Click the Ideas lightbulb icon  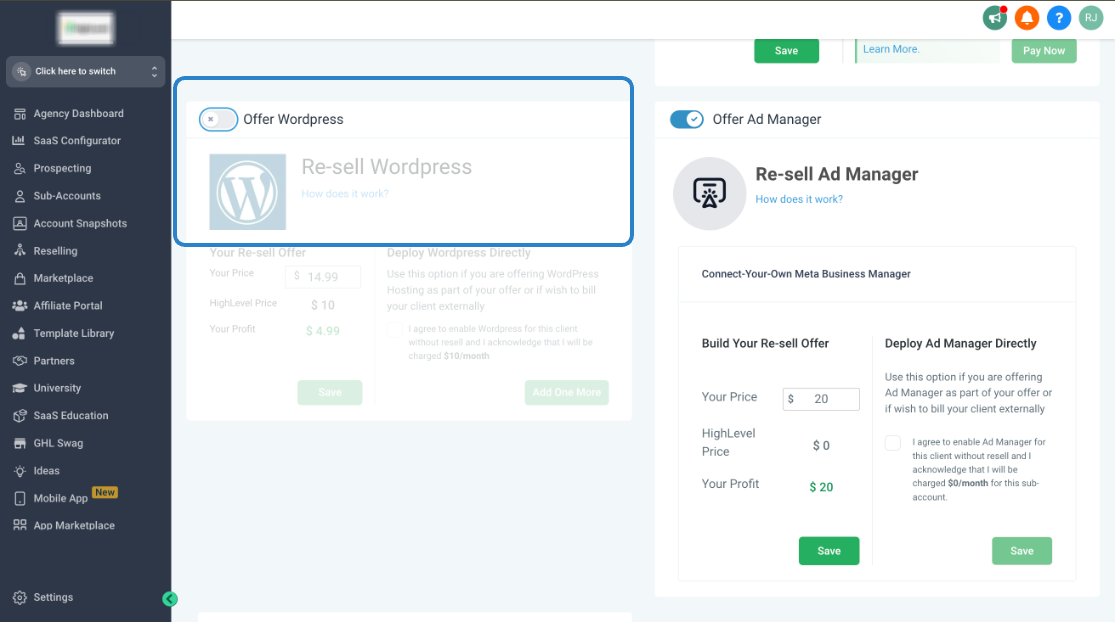(x=20, y=471)
